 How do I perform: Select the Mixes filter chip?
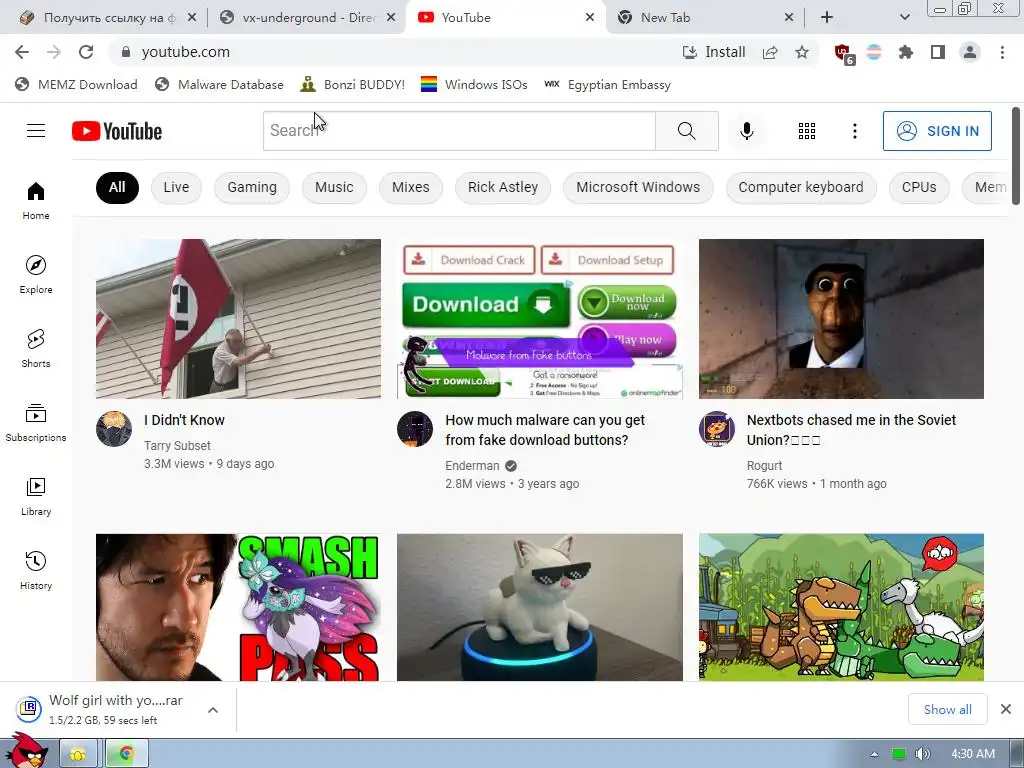click(x=411, y=187)
